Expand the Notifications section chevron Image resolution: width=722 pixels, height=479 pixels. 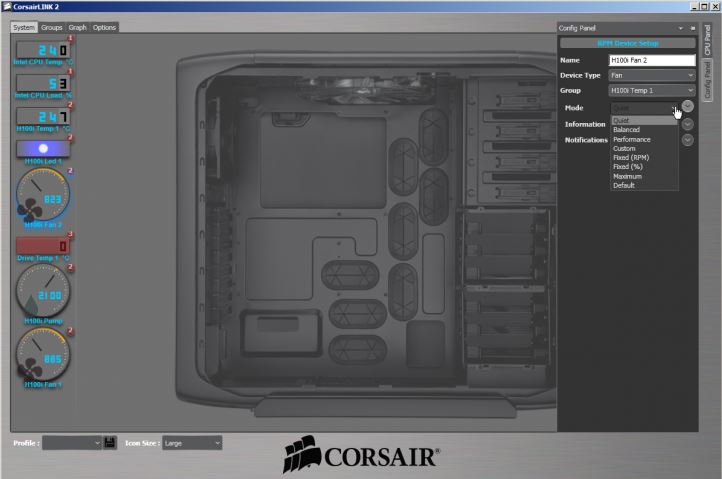coord(687,140)
